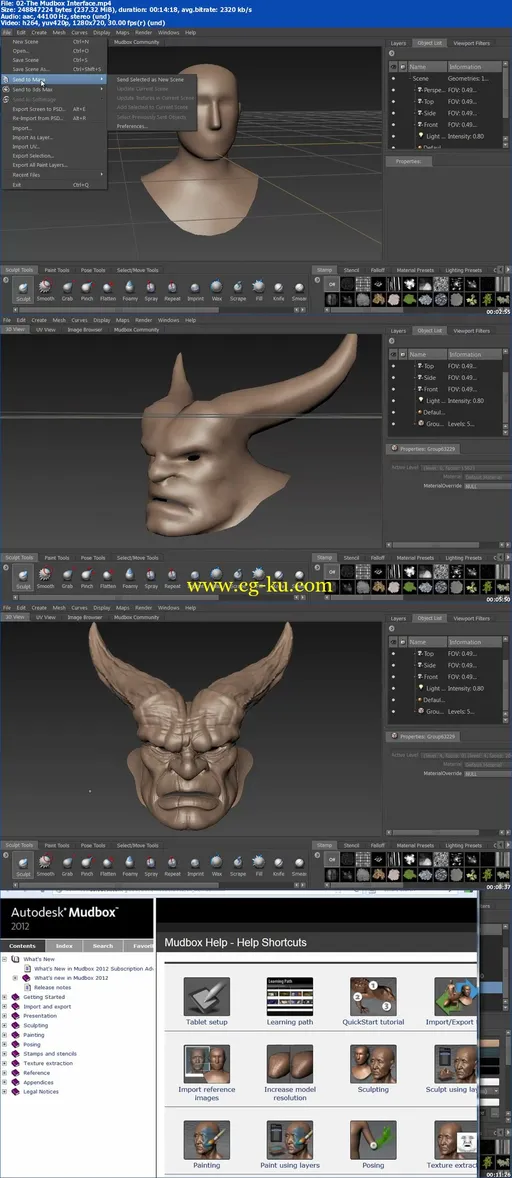Select the Smooth tool in the bald-bust frame
This screenshot has width=512, height=1178.
click(x=46, y=289)
